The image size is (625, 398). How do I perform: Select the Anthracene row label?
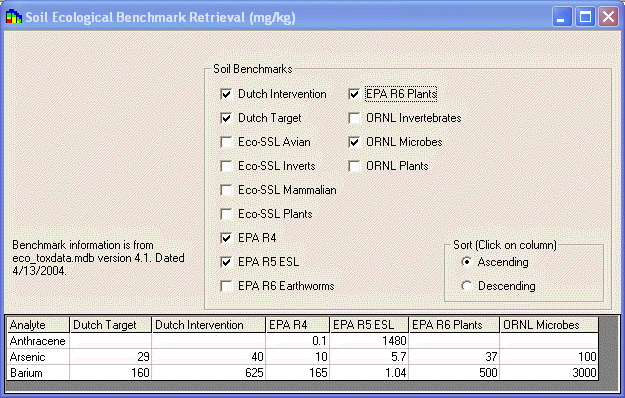pos(38,341)
